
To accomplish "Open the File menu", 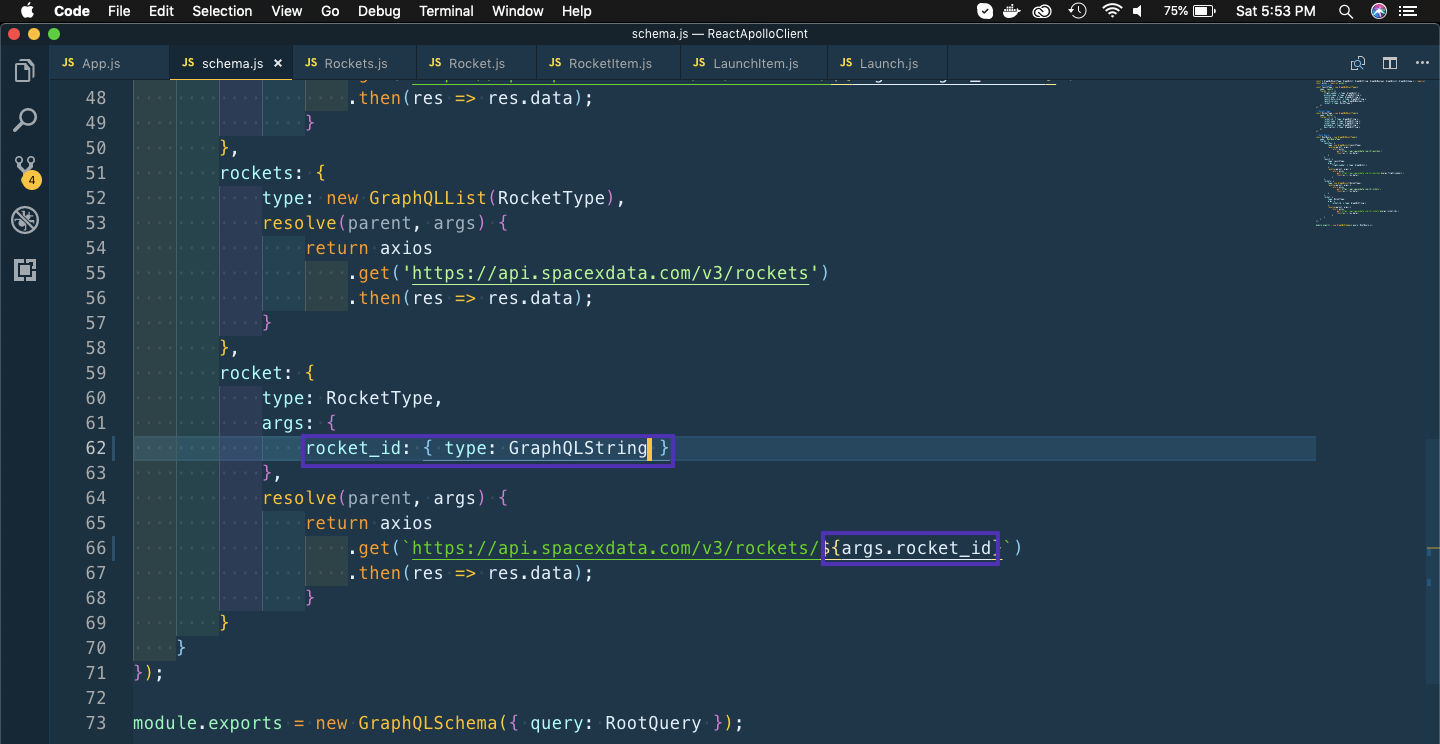I will pos(119,11).
